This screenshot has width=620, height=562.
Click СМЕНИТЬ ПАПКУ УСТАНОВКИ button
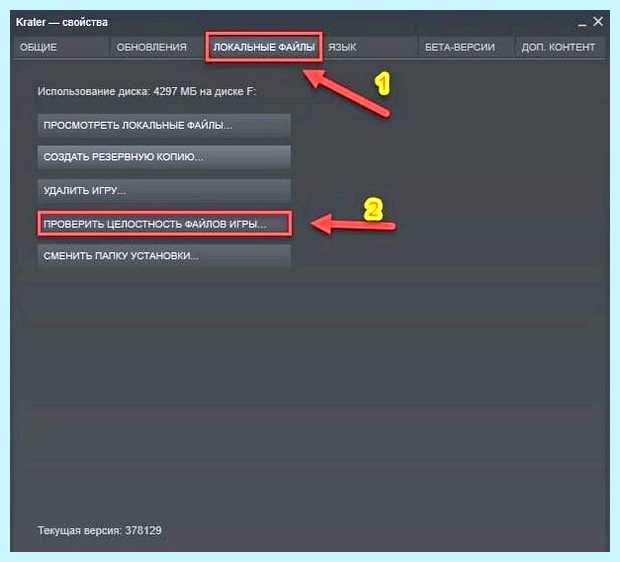tap(164, 256)
